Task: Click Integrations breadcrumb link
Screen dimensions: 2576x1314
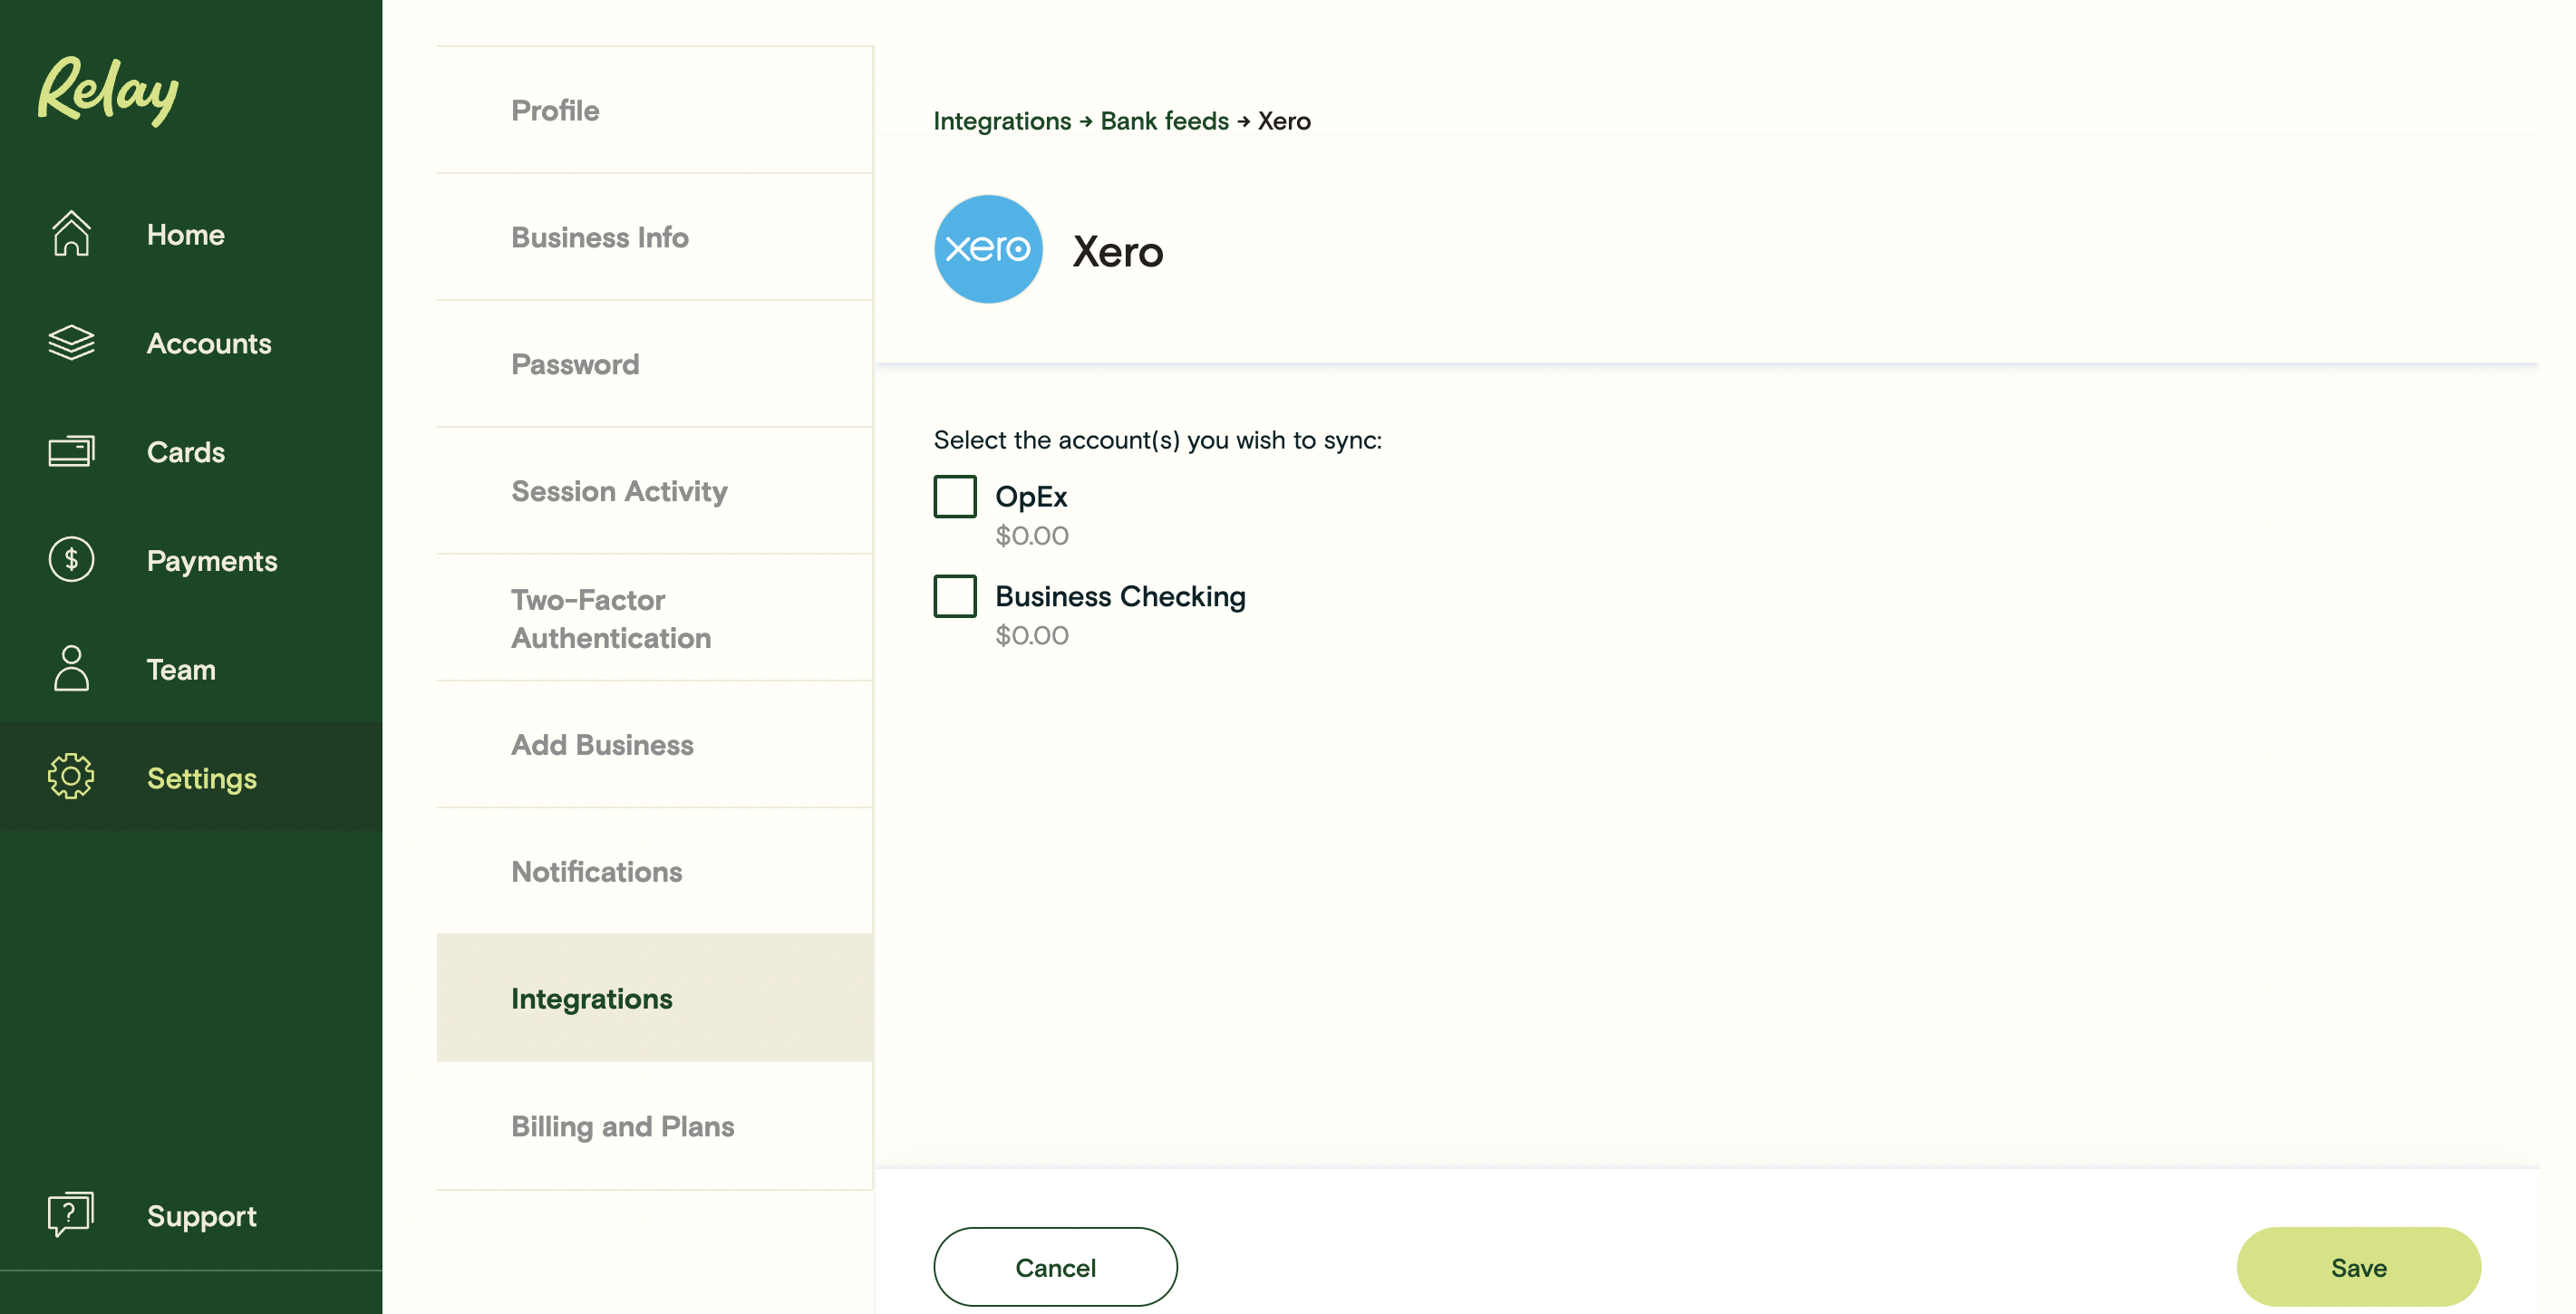Action: [1002, 121]
